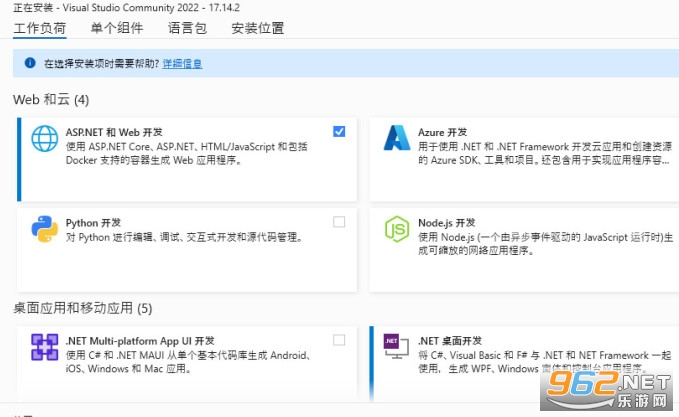
Task: Switch to the 单个组件 tab
Action: (x=117, y=29)
